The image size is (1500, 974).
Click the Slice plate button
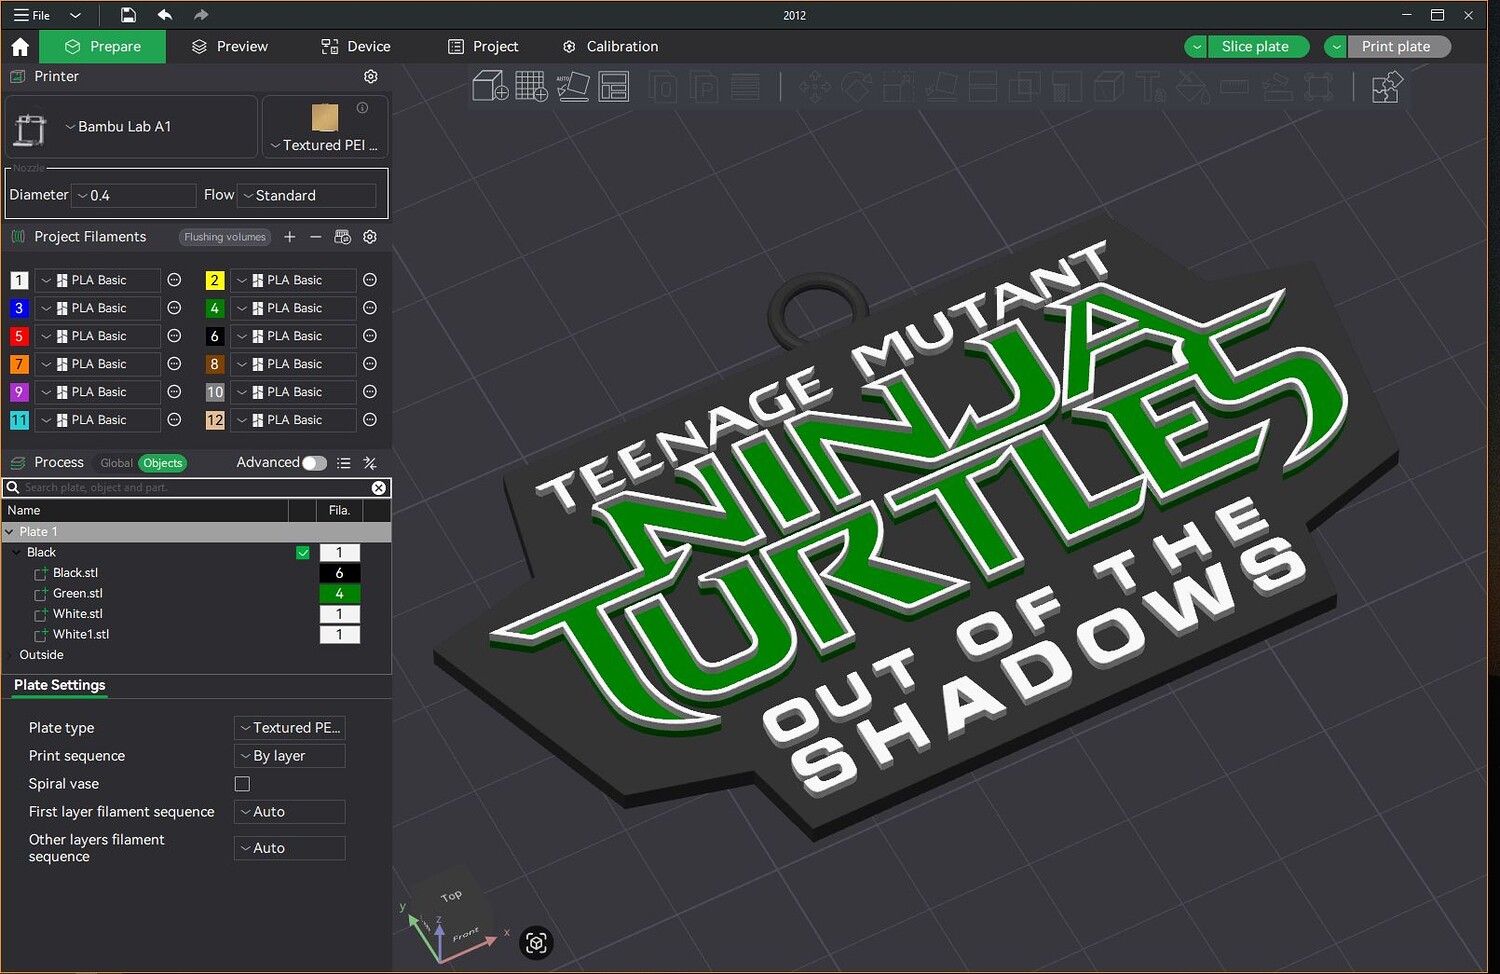pyautogui.click(x=1258, y=47)
